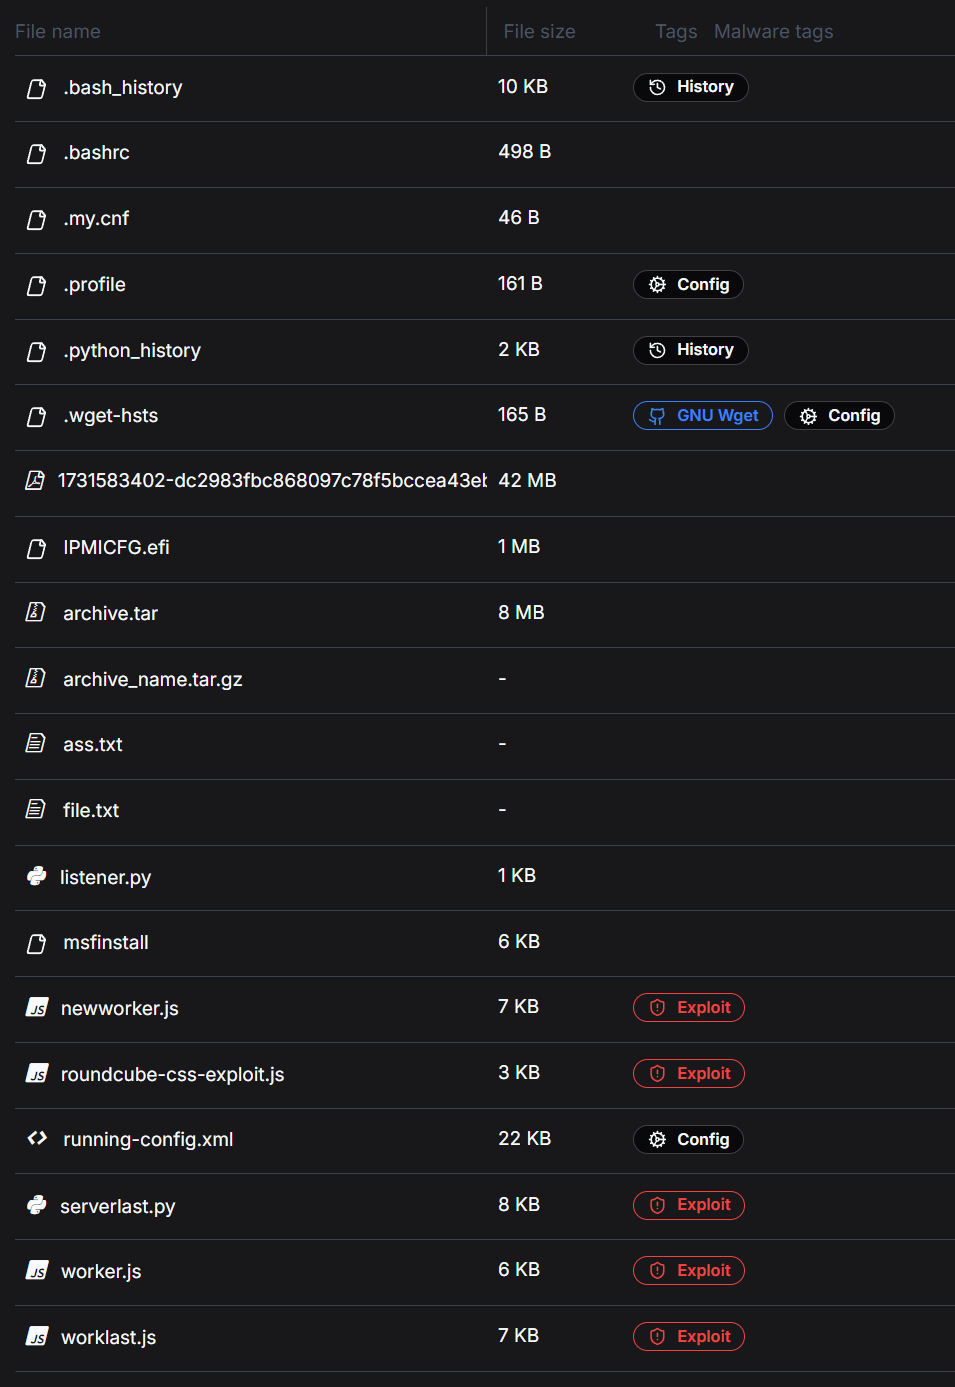Click the Malware tags column header
Viewport: 955px width, 1387px height.
773,32
